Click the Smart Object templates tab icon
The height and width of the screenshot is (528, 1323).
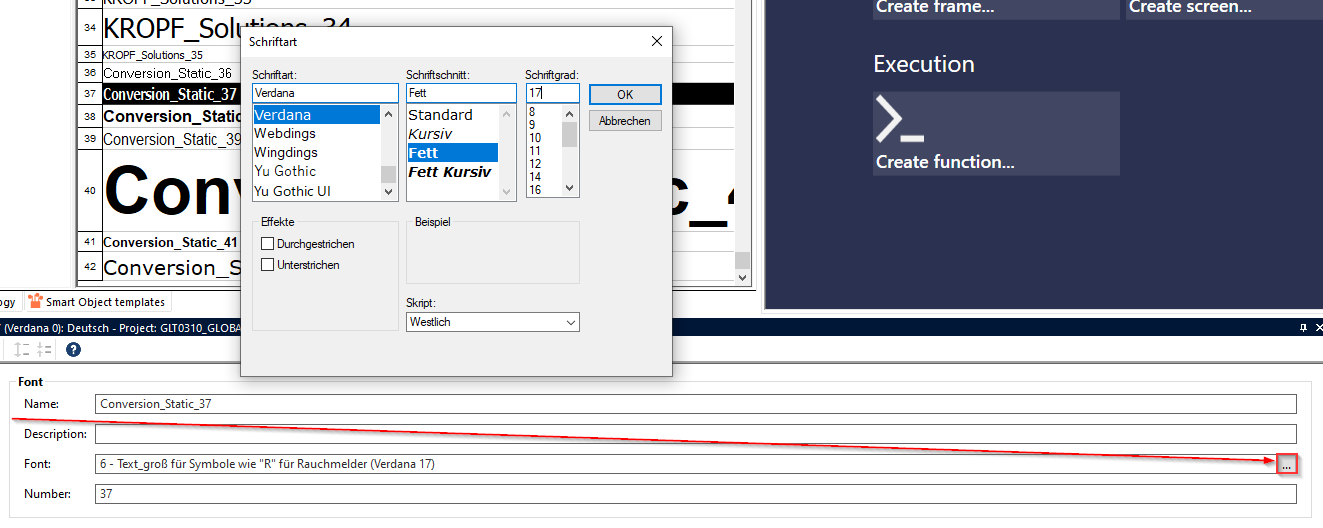click(x=36, y=301)
